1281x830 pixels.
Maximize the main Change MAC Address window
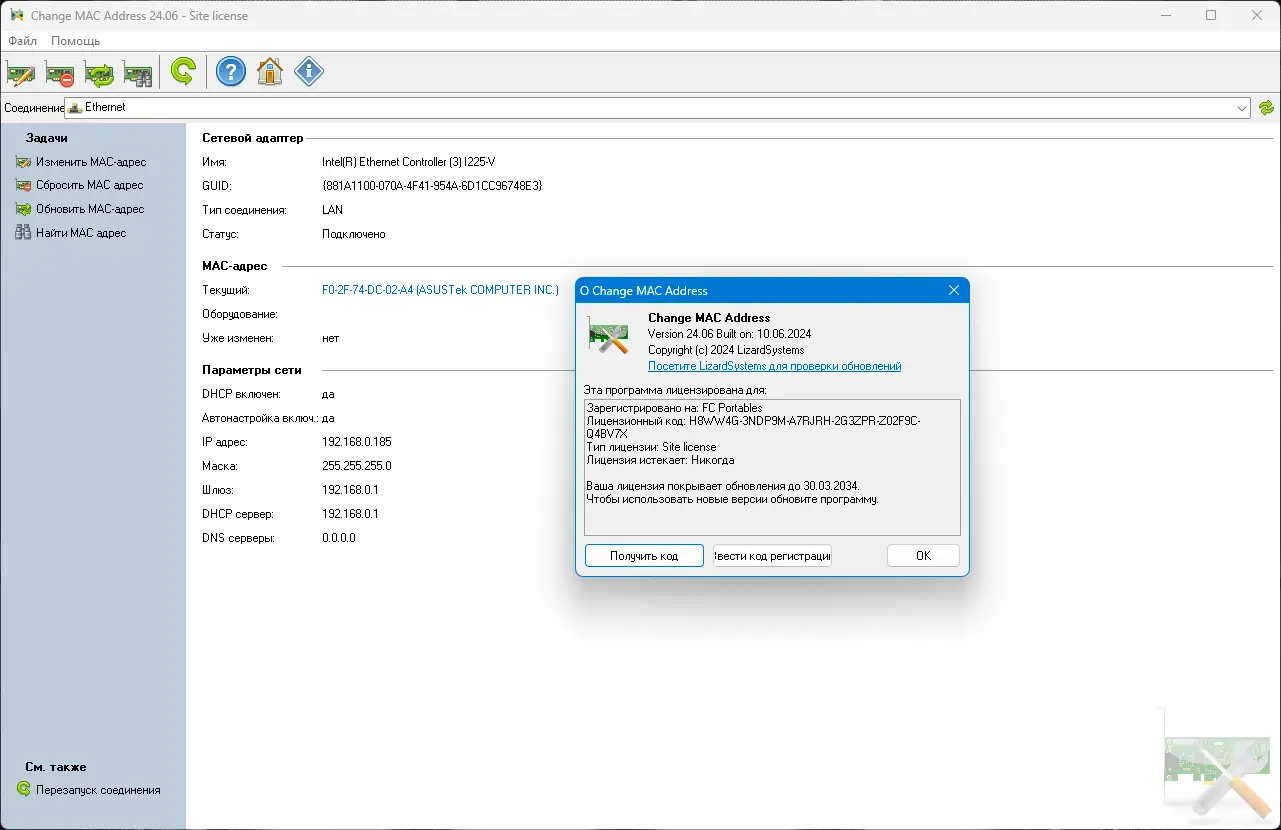1211,16
